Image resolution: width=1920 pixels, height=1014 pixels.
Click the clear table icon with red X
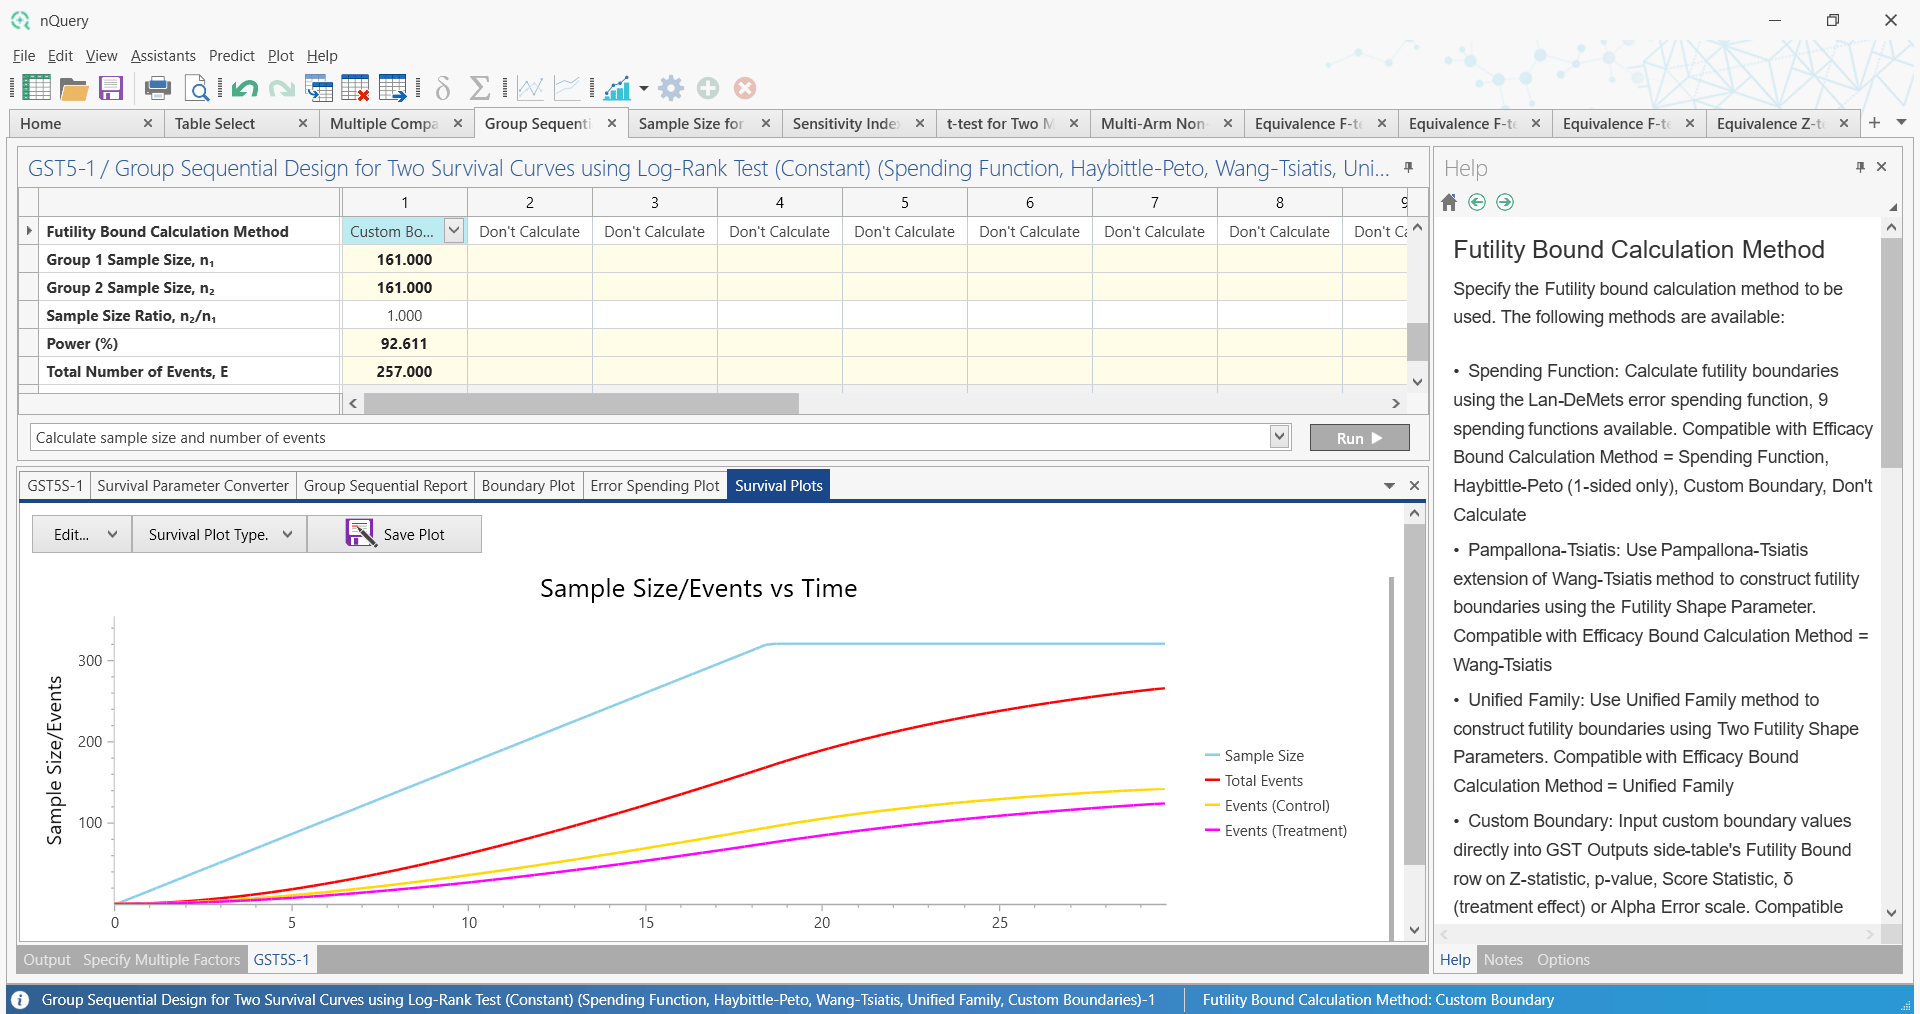pyautogui.click(x=355, y=88)
